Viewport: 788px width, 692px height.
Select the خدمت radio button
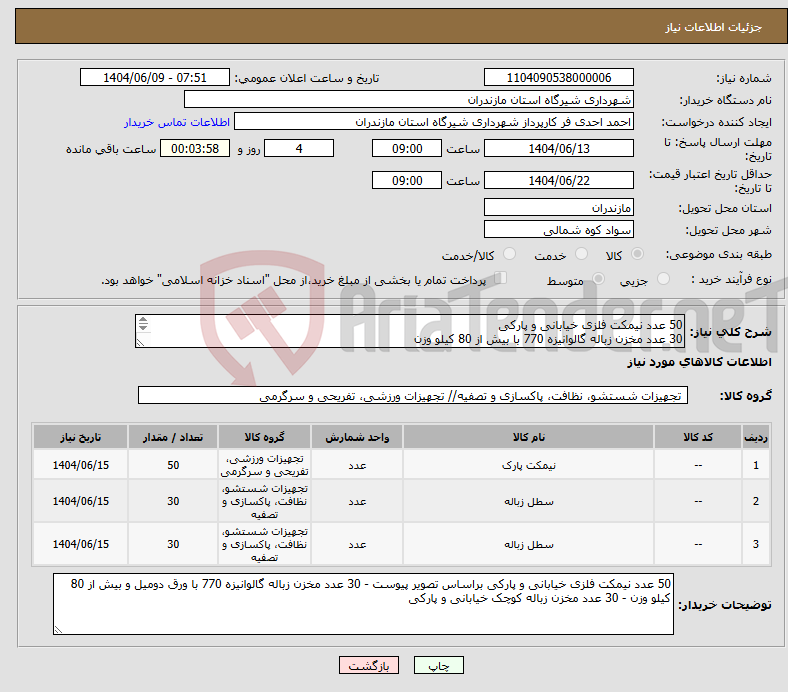[581, 254]
